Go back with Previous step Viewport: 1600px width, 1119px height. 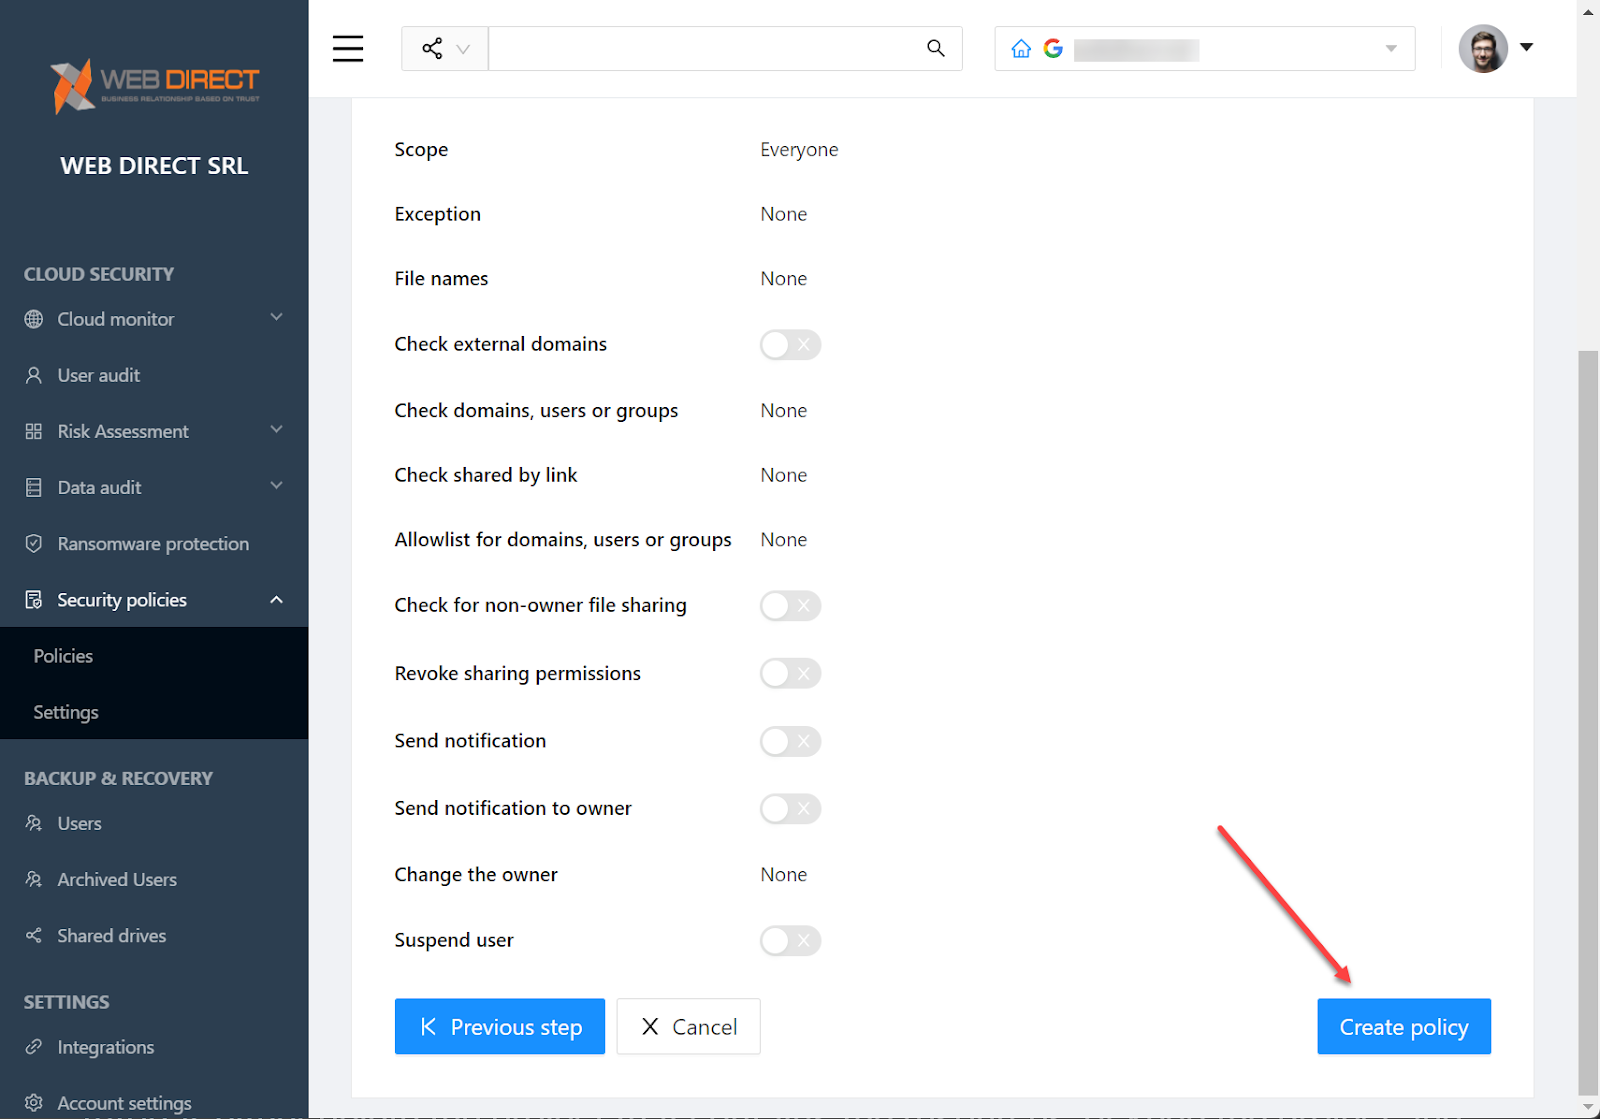click(499, 1026)
